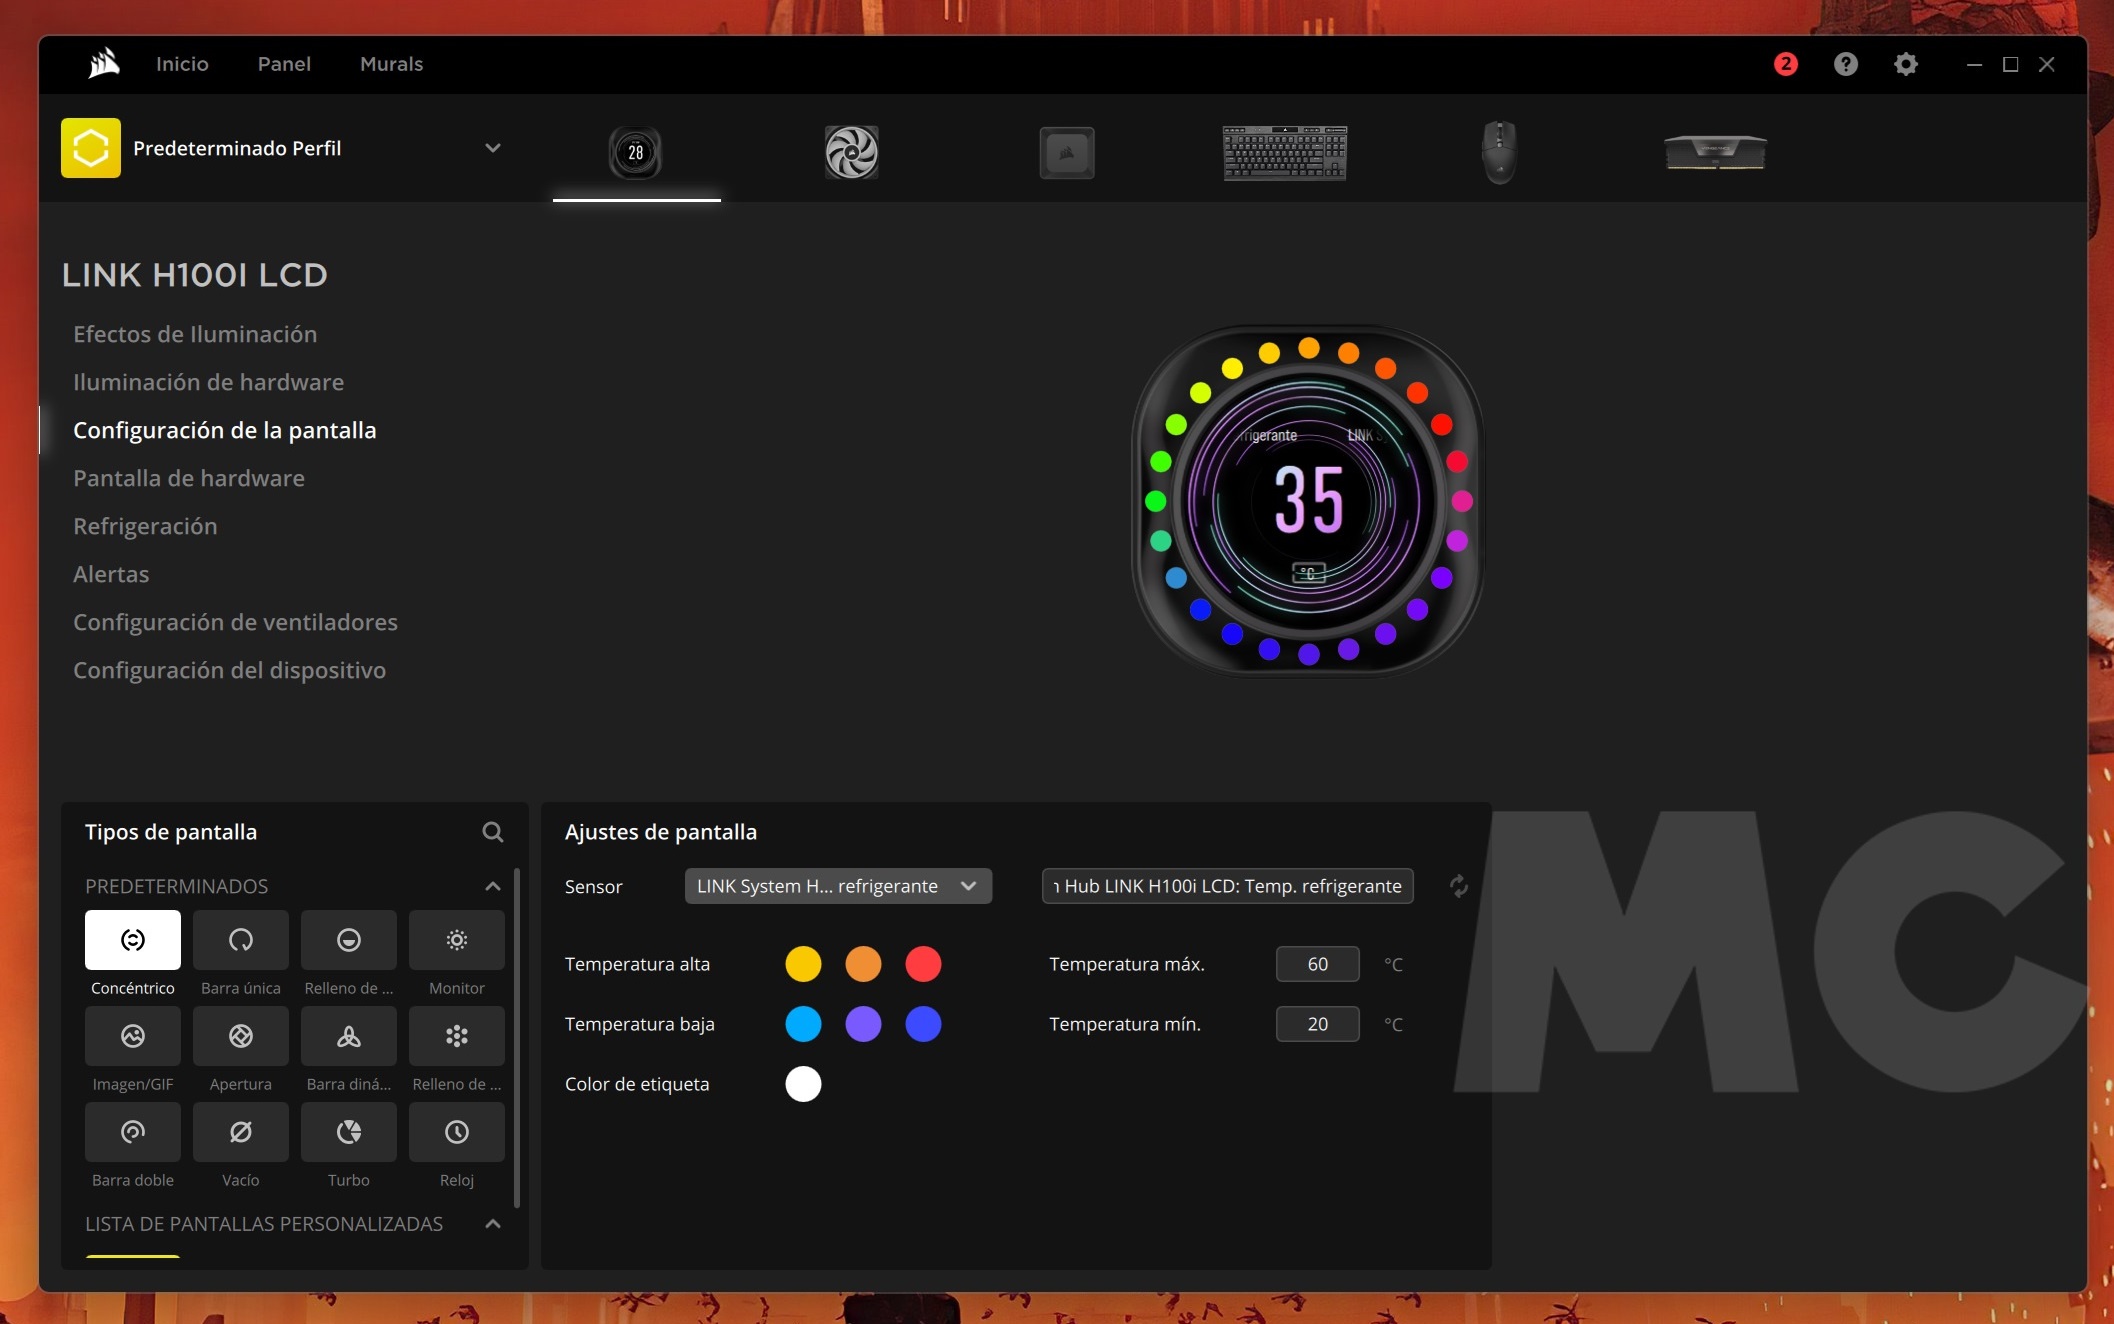Open the keyboard device tab

tap(1285, 153)
